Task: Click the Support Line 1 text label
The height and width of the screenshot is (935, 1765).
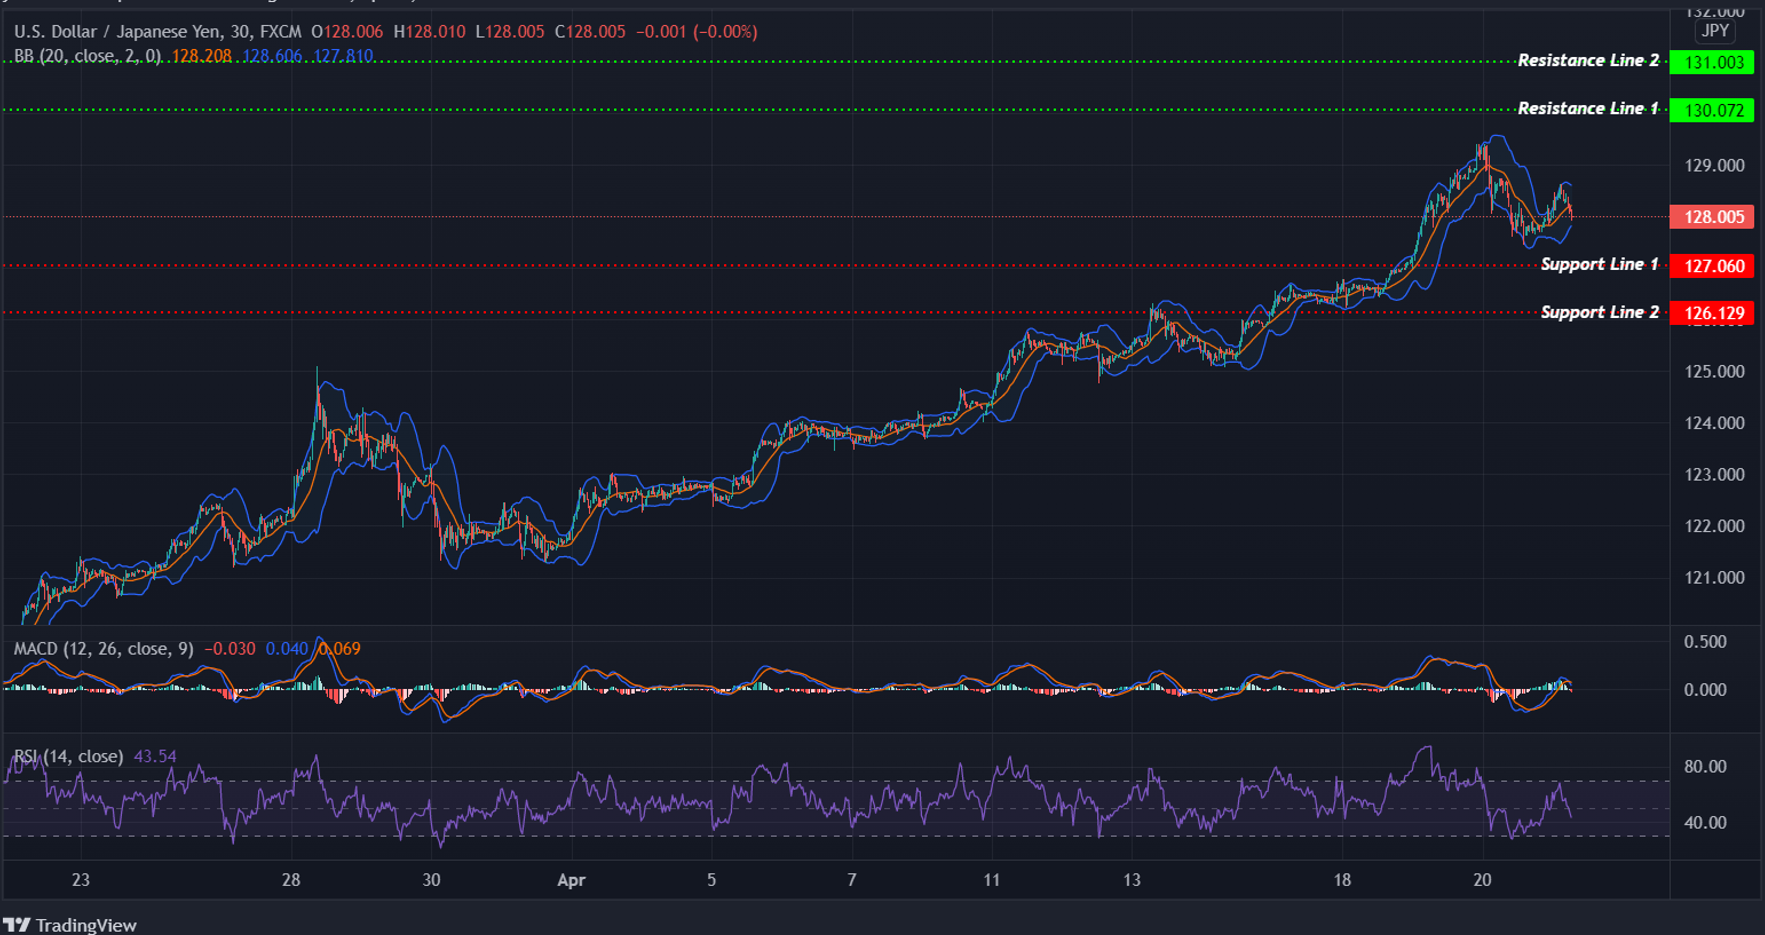Action: tap(1600, 264)
